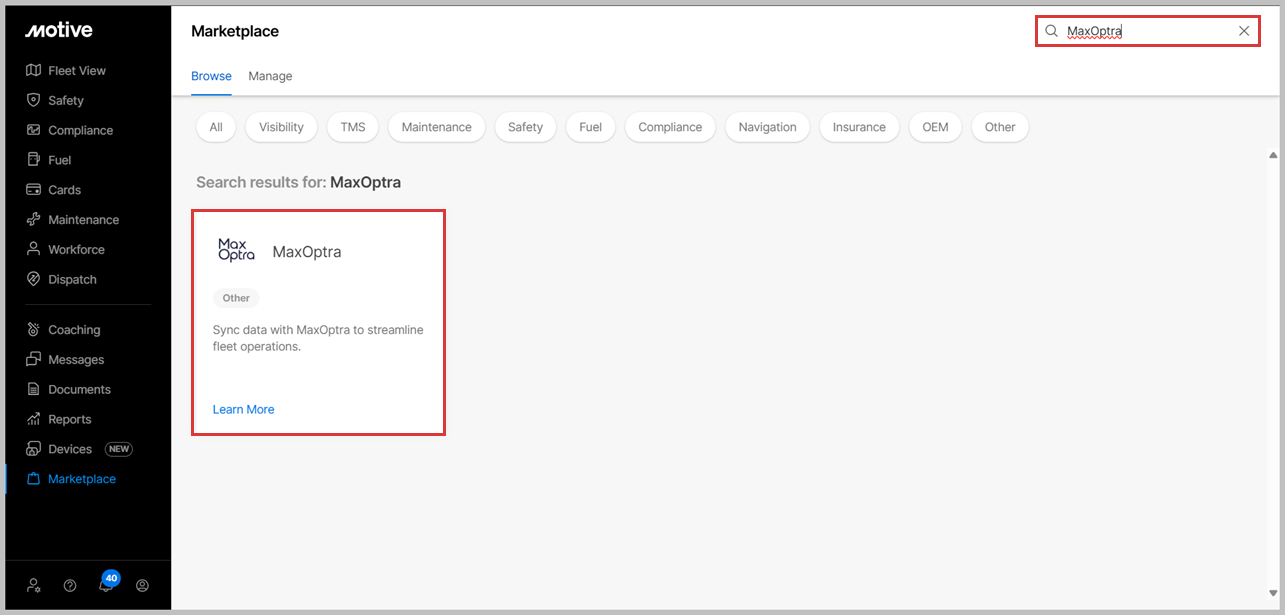This screenshot has height=615, width=1285.
Task: Click the search magnifier icon
Action: [x=1052, y=31]
